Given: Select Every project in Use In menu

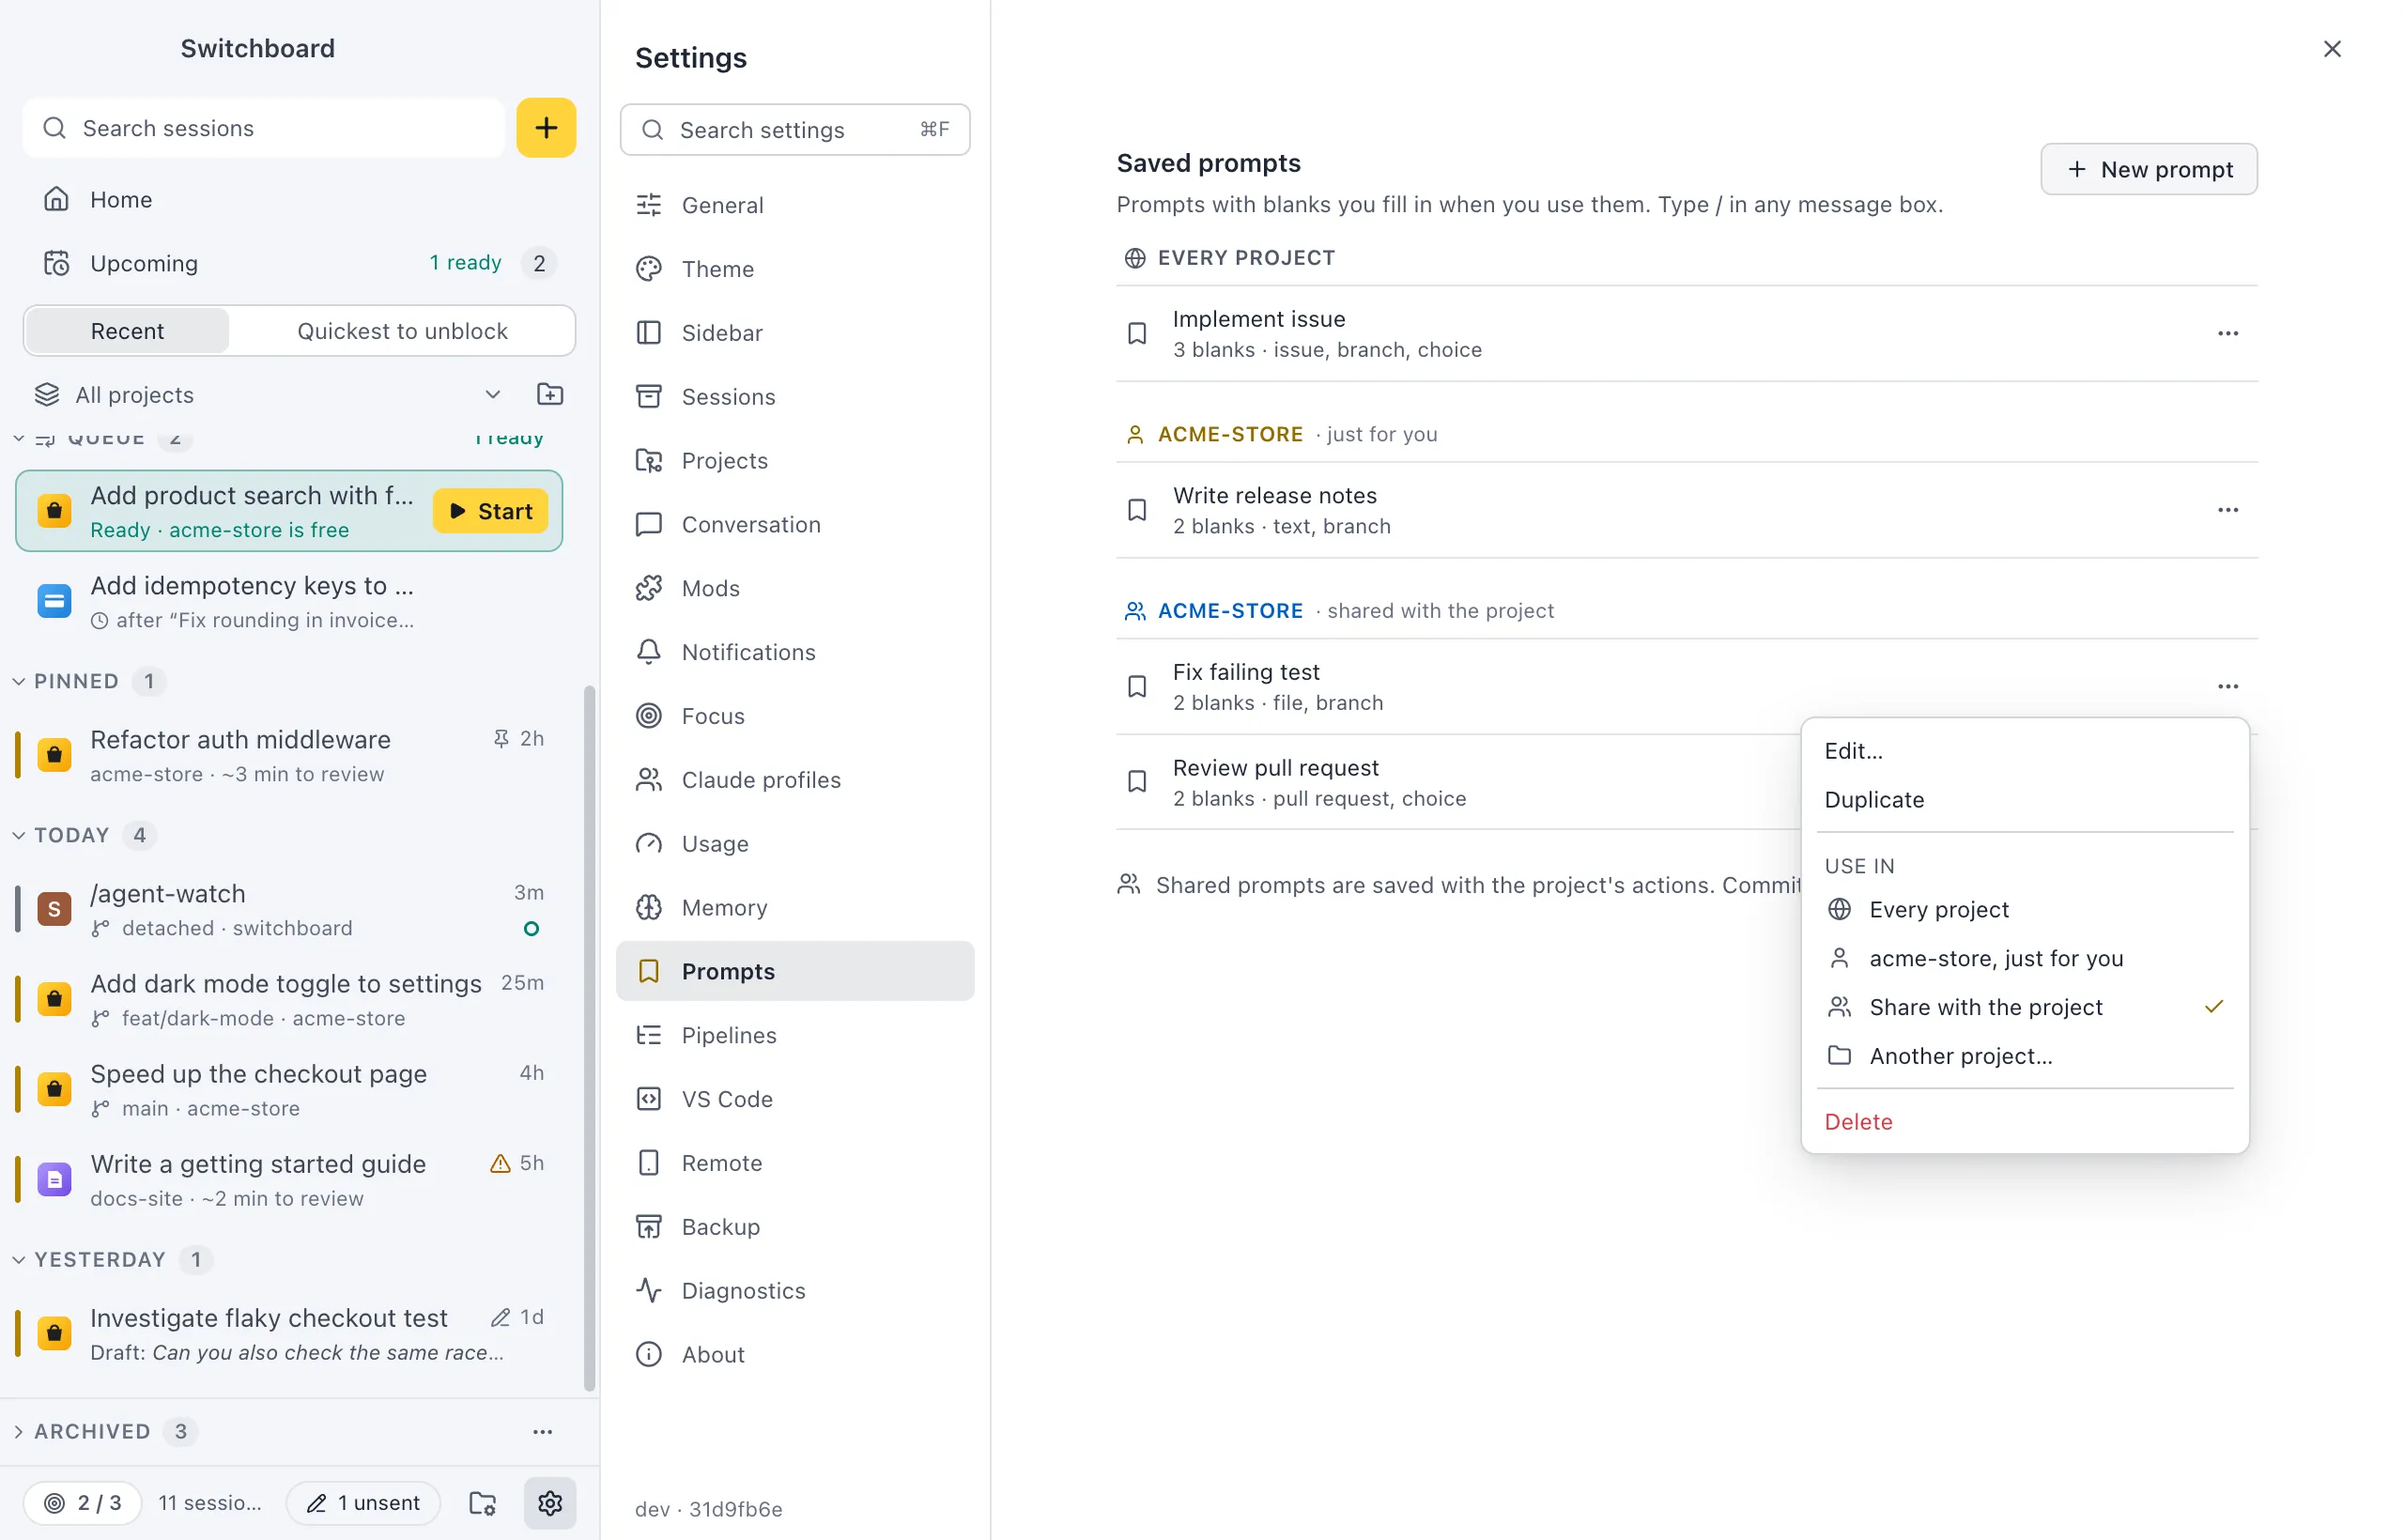Looking at the screenshot, I should tap(2024, 909).
